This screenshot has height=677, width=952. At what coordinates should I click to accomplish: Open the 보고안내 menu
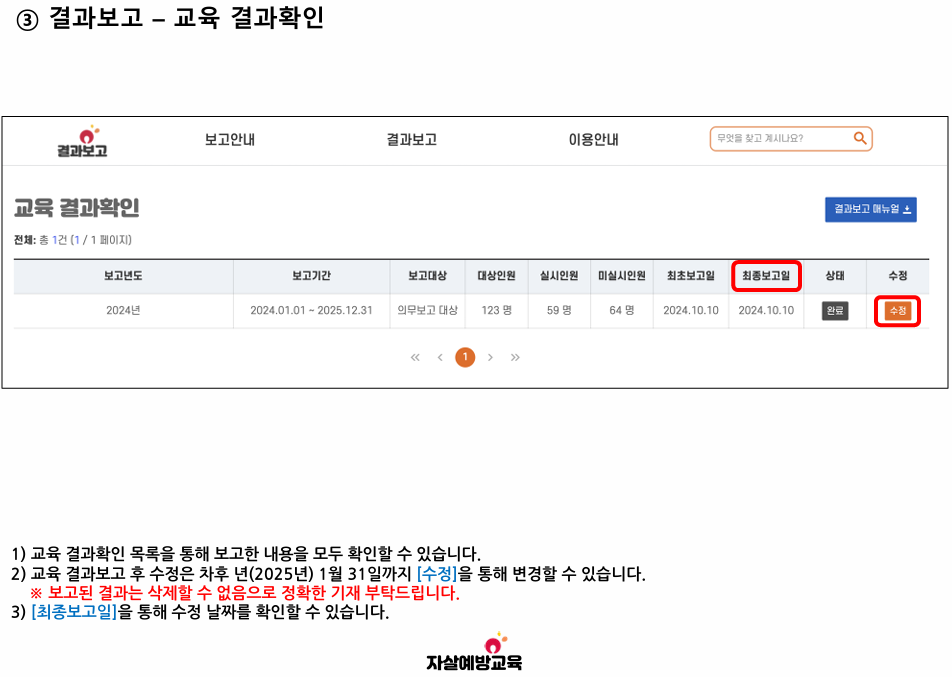(230, 140)
